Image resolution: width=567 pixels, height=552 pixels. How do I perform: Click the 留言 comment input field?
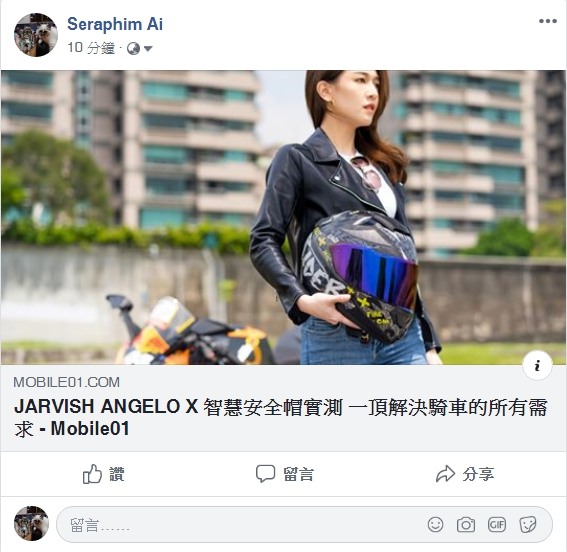point(304,525)
